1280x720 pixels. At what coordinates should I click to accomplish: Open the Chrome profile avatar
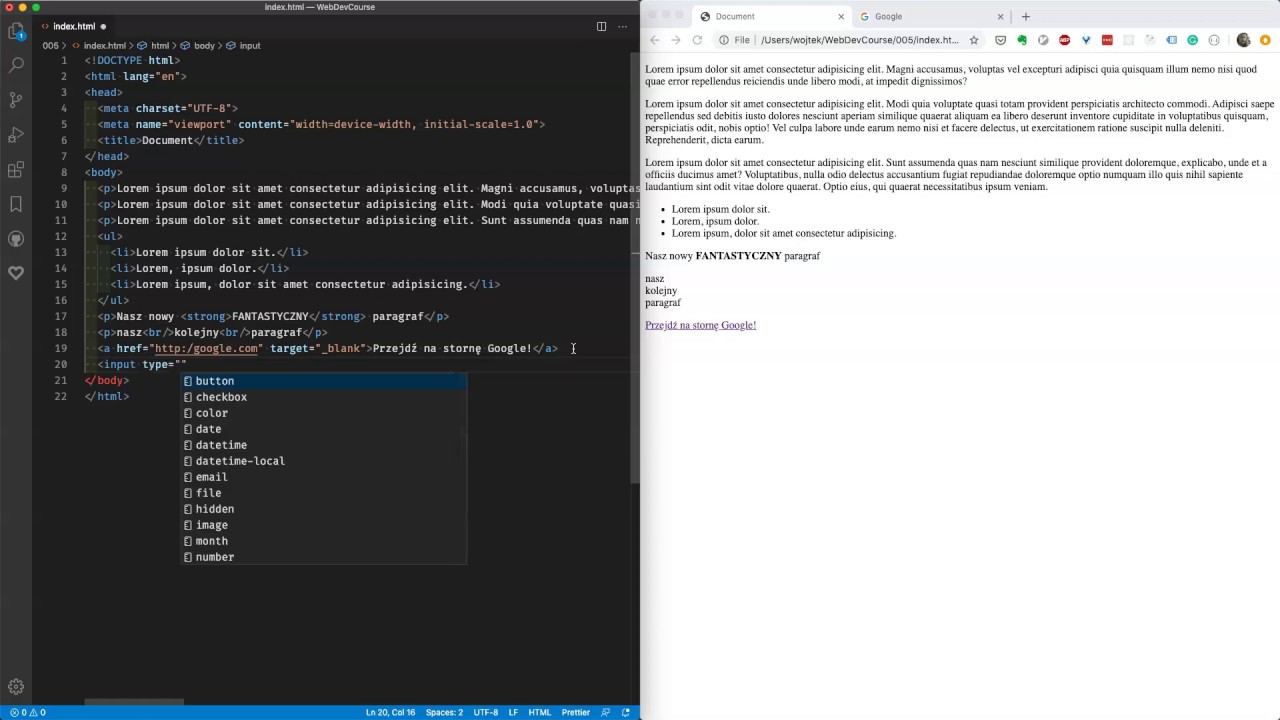point(1243,40)
